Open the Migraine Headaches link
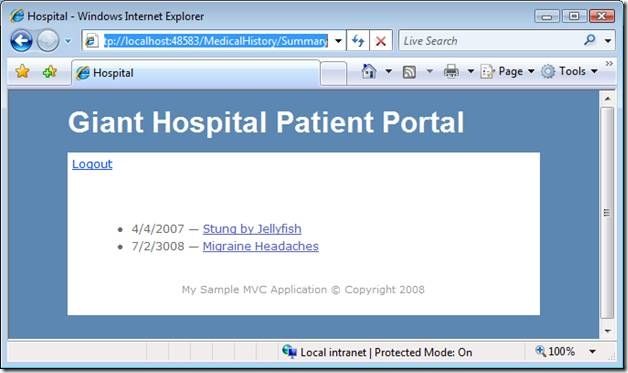Image resolution: width=628 pixels, height=373 pixels. pos(261,246)
